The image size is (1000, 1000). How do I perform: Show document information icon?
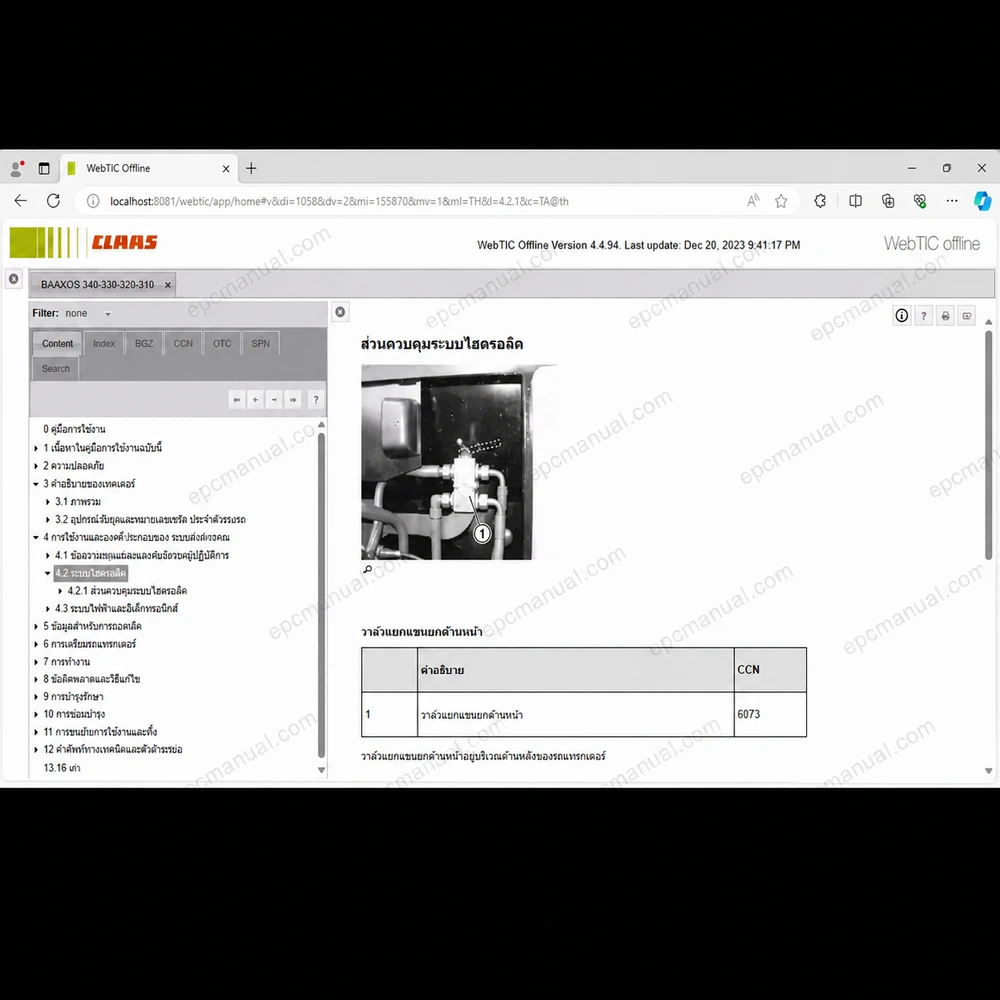pyautogui.click(x=902, y=316)
